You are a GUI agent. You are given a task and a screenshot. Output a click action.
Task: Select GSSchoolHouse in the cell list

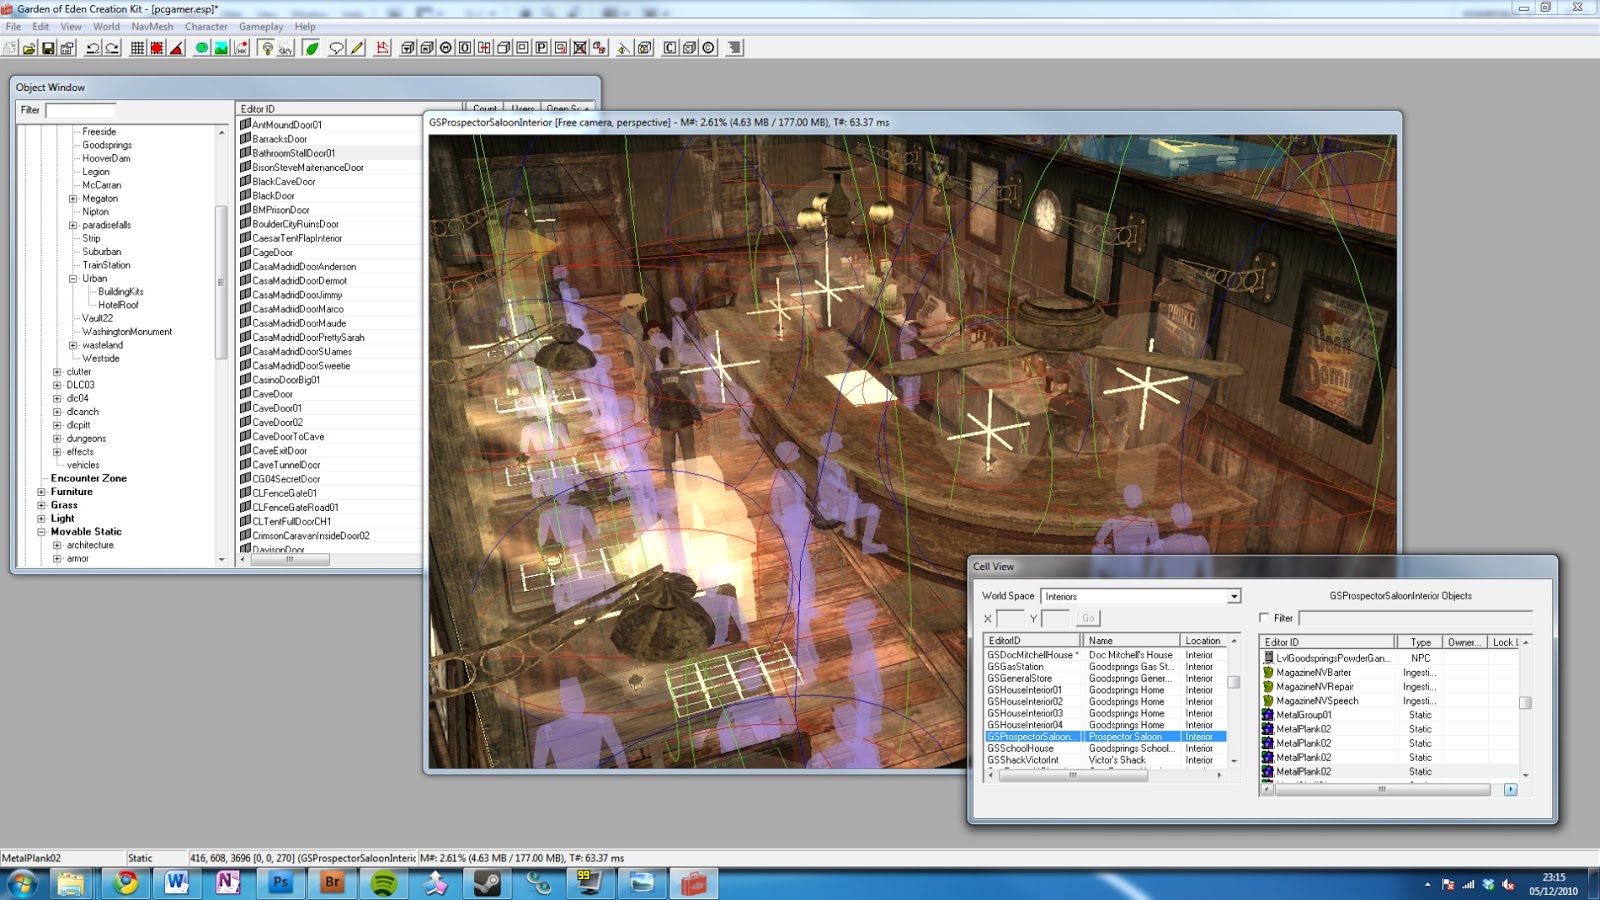click(1020, 749)
